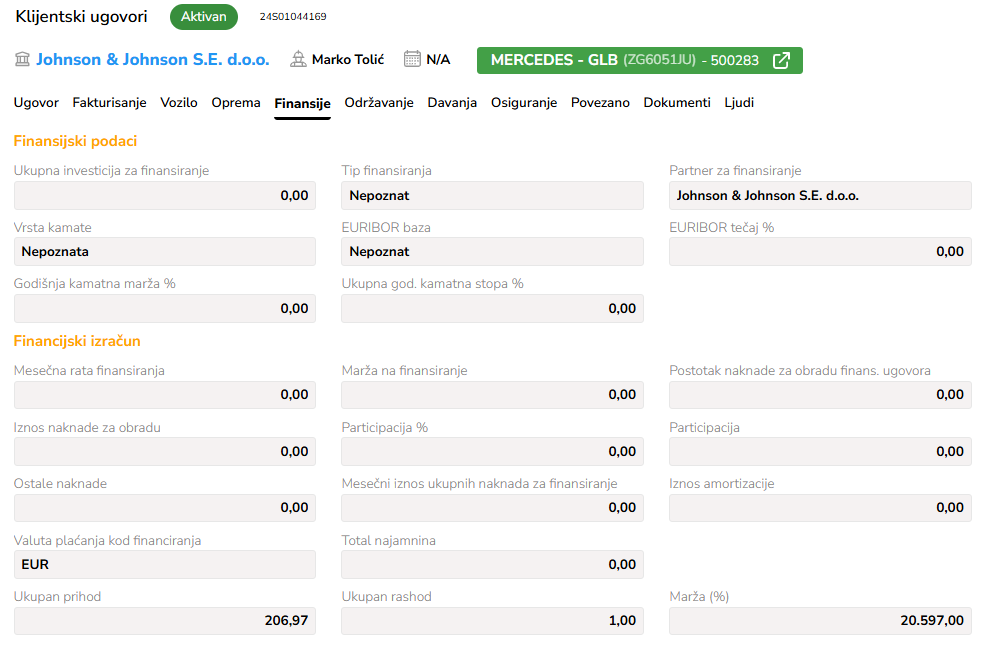This screenshot has width=999, height=646.
Task: Click the Ukupna investicija za finansiranje field
Action: [x=165, y=196]
